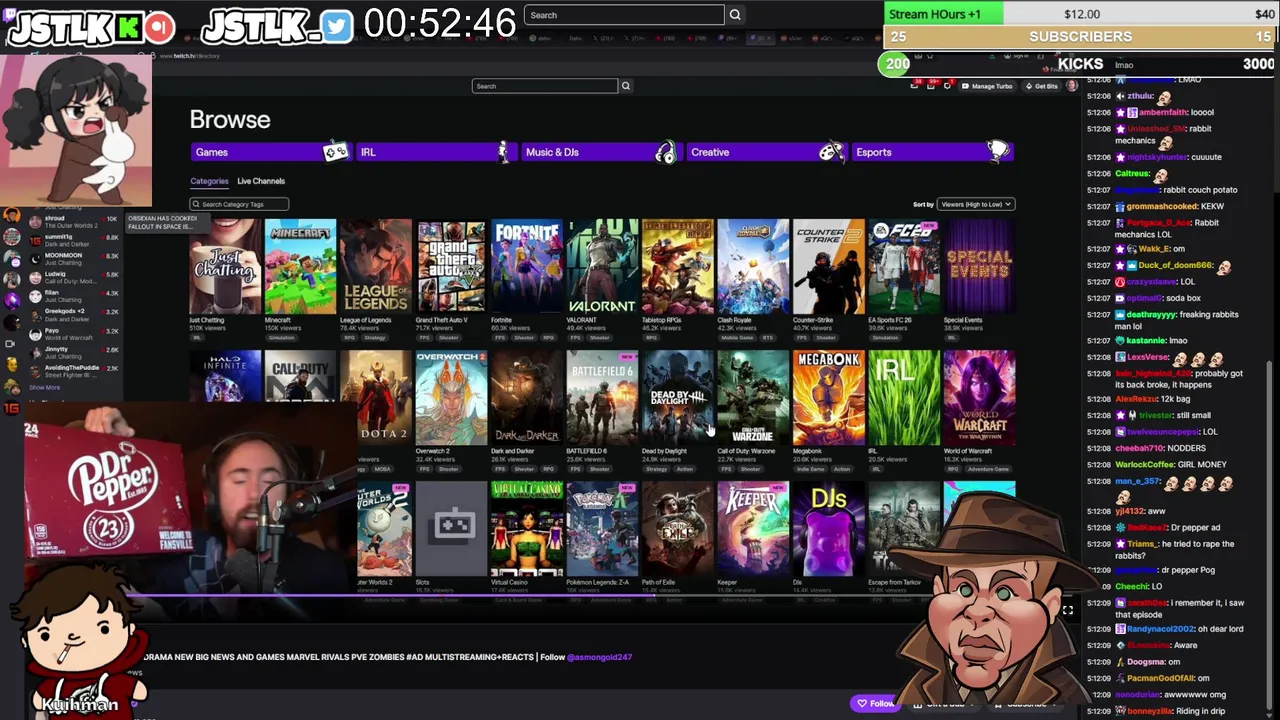Image resolution: width=1280 pixels, height=720 pixels.
Task: Open the Special Events category thumbnail
Action: pyautogui.click(x=980, y=267)
